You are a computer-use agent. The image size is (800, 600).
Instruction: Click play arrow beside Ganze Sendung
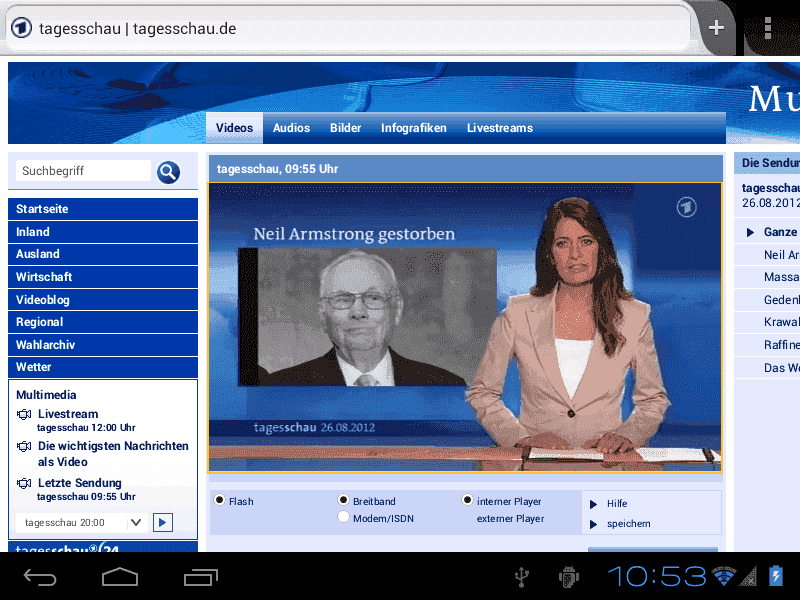click(x=750, y=233)
